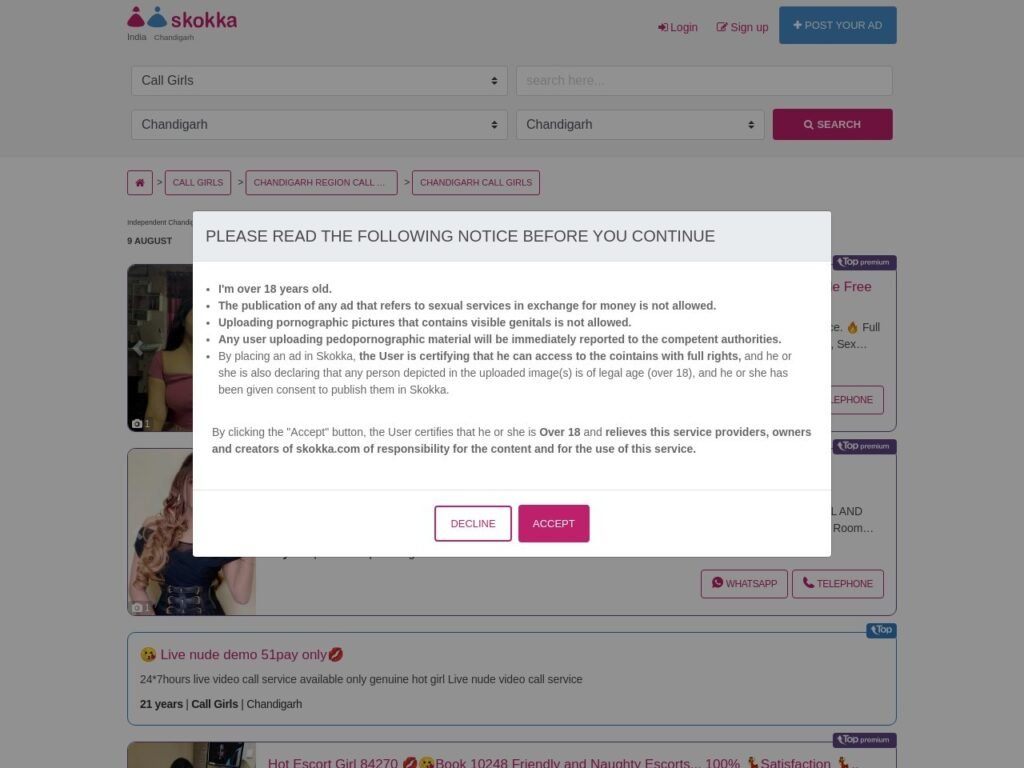Viewport: 1024px width, 768px height.
Task: Decline the age notice
Action: coord(473,523)
